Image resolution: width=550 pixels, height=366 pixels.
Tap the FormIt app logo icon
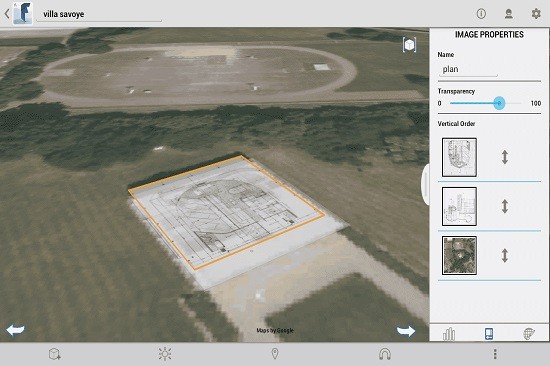pos(23,13)
